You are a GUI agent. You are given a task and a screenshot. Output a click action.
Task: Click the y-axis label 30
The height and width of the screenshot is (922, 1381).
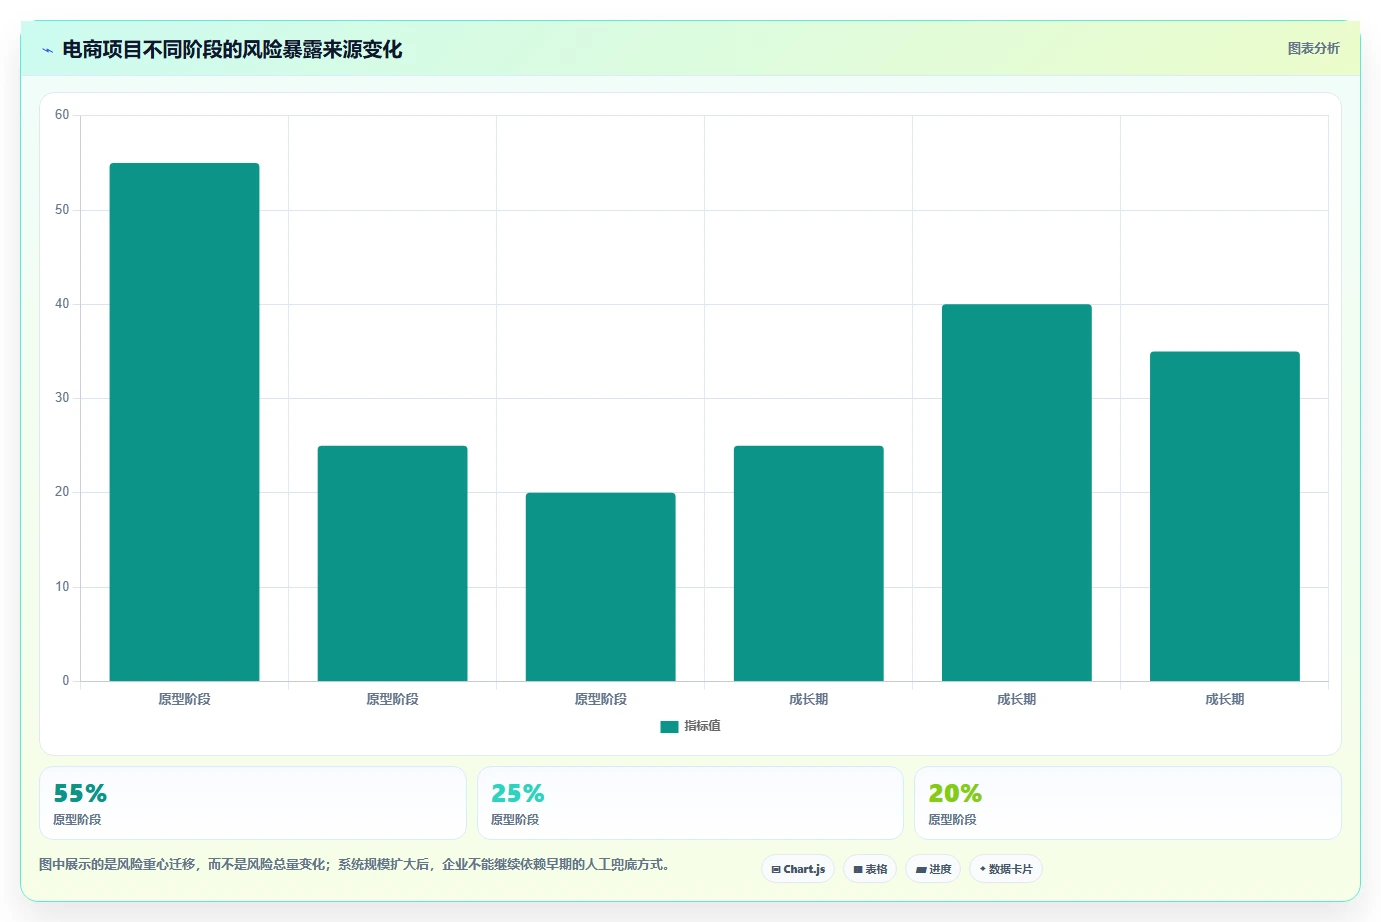(62, 398)
